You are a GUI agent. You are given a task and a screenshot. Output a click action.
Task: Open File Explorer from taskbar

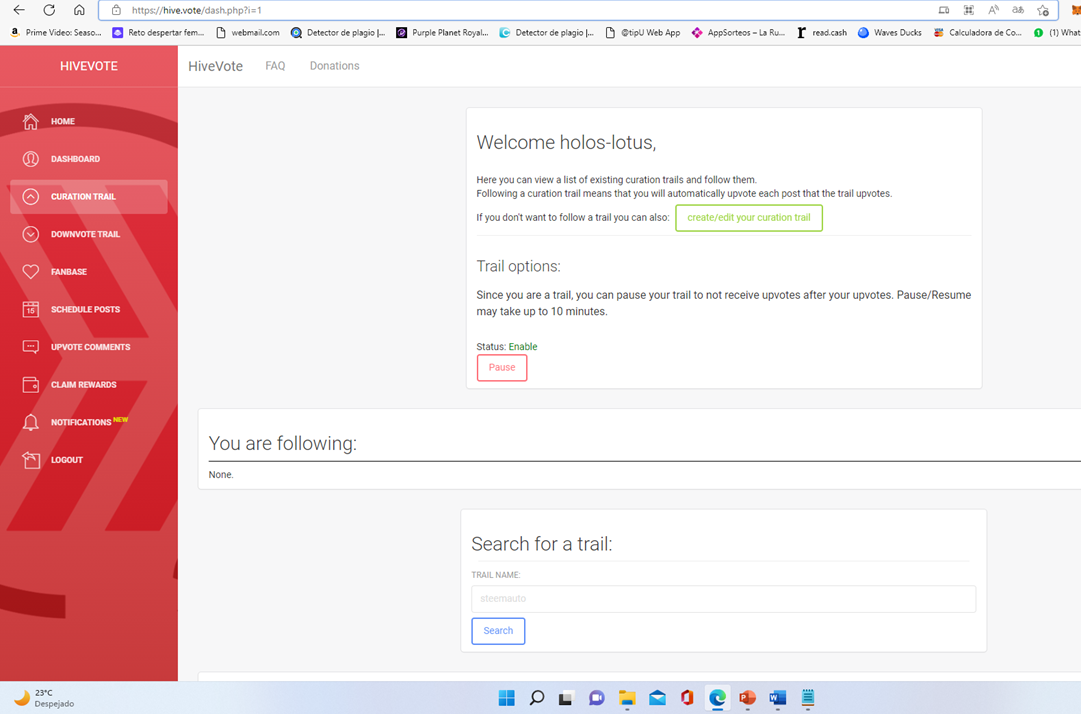pos(627,698)
